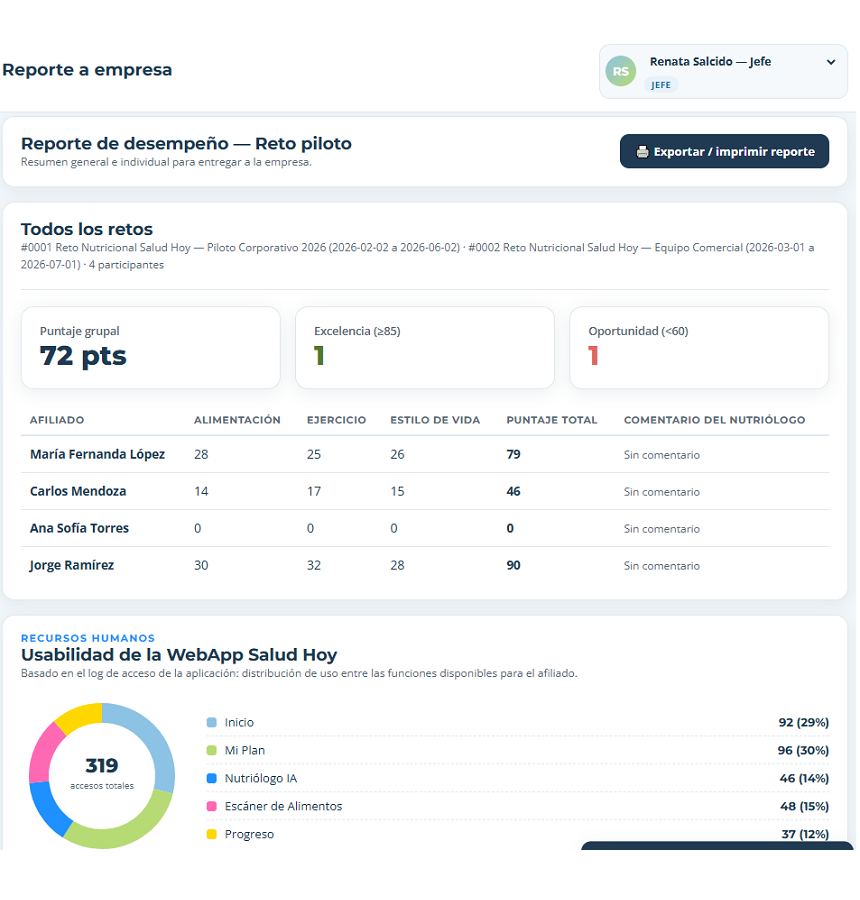Click the donut chart center 319 accesos
Screen dimensions: 860x900
pyautogui.click(x=102, y=773)
